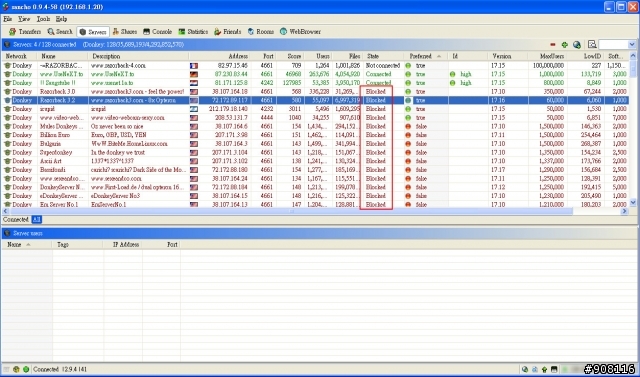Toggle sort arrow on server users Name column
This screenshot has height=377, width=640.
click(x=28, y=245)
